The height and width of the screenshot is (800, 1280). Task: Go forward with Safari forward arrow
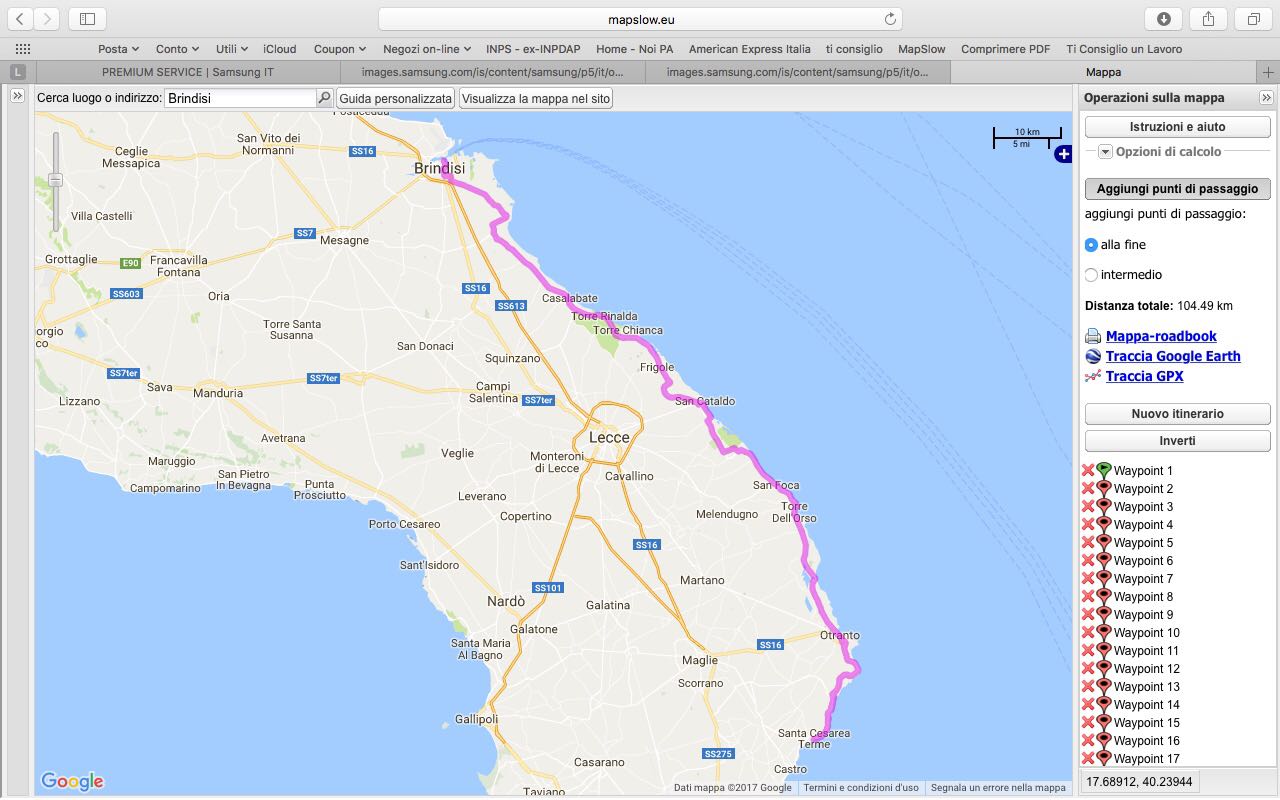click(47, 19)
